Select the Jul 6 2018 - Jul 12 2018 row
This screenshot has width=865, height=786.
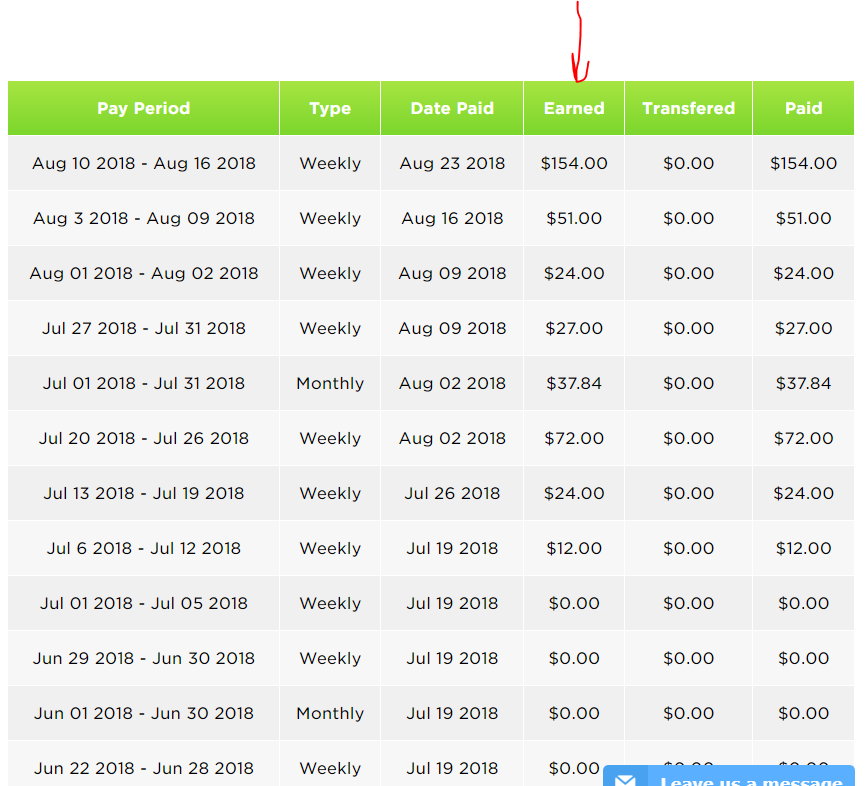(143, 548)
